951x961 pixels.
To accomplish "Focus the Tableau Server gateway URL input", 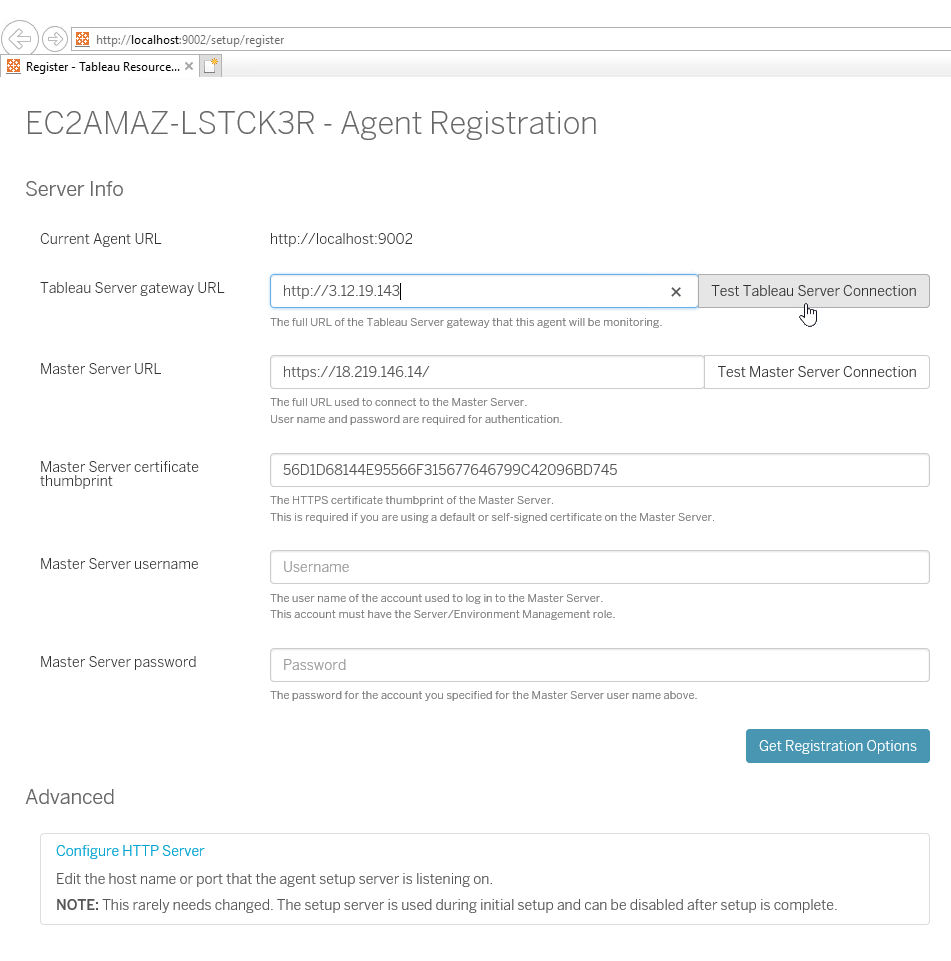I will [470, 291].
